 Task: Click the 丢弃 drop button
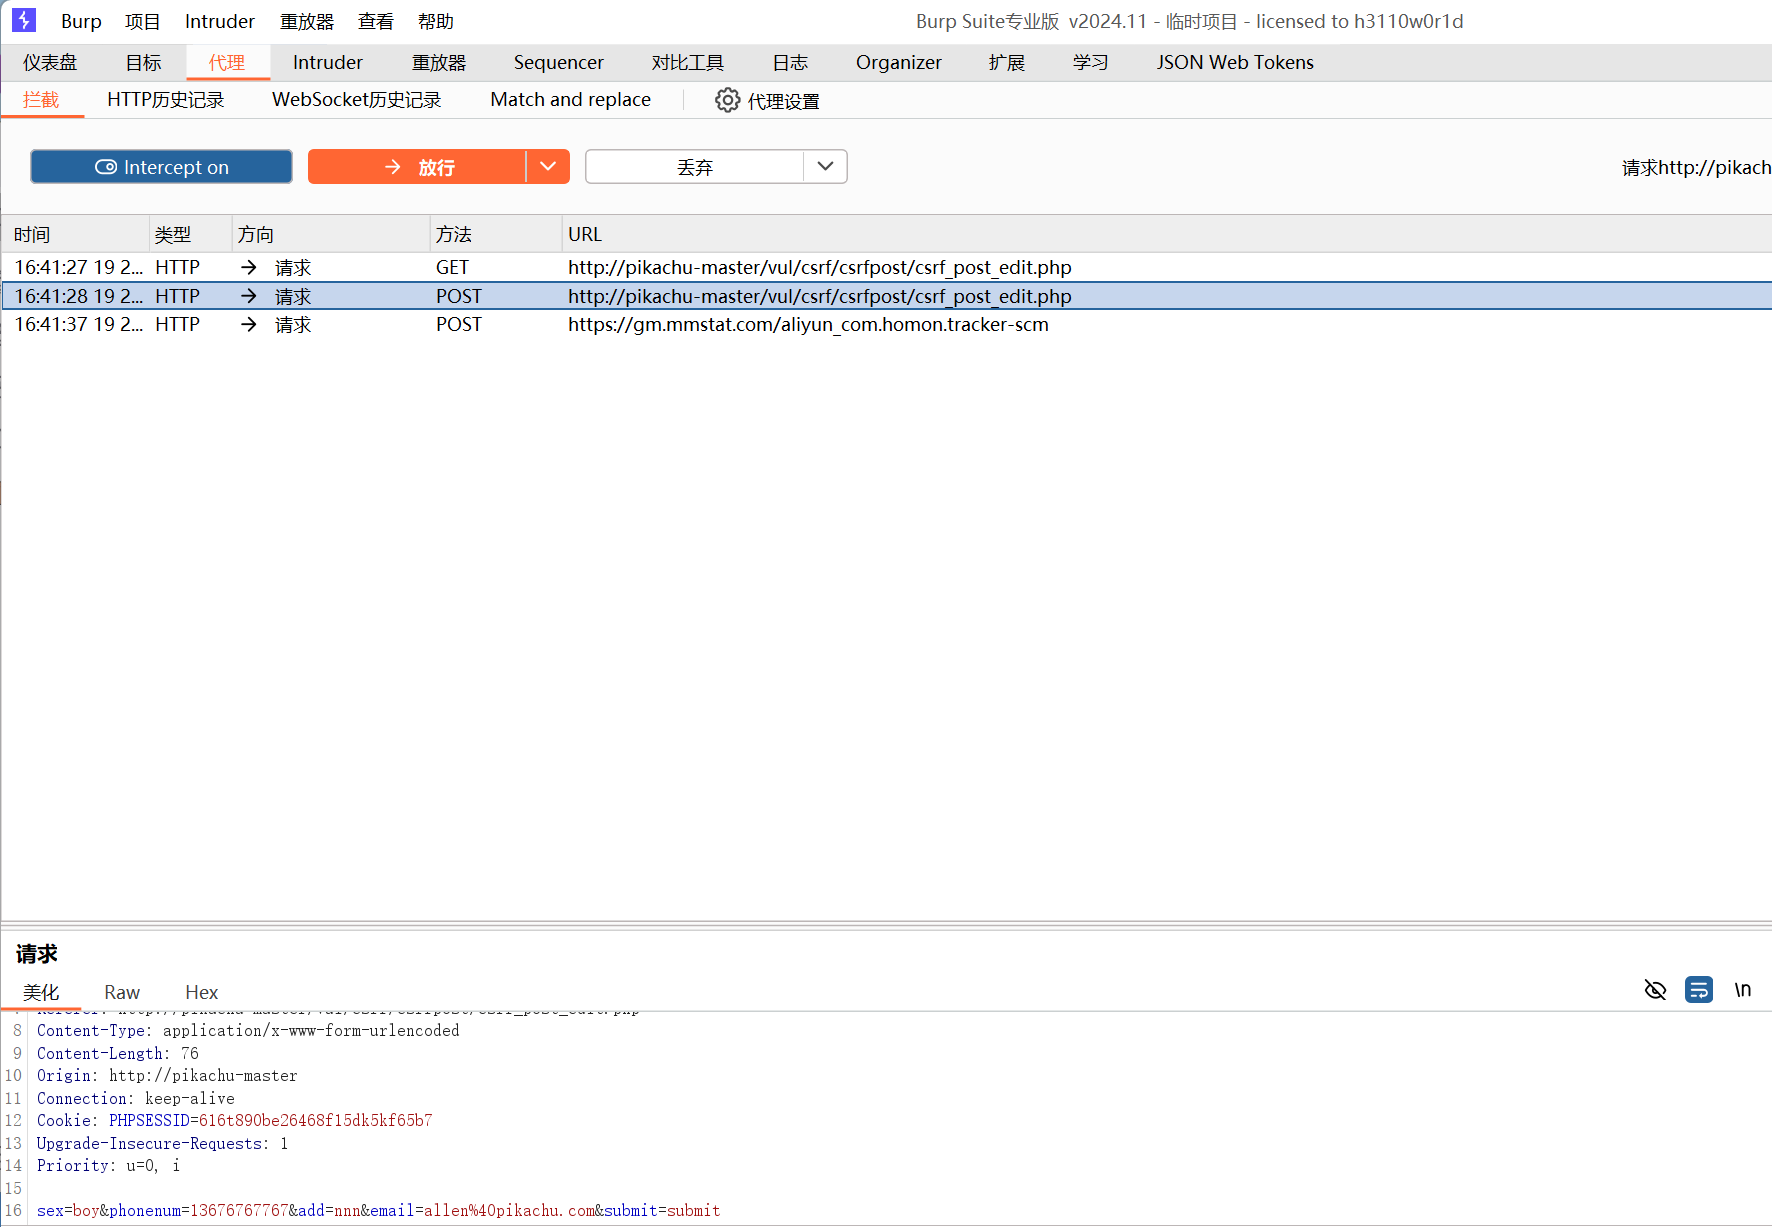694,167
